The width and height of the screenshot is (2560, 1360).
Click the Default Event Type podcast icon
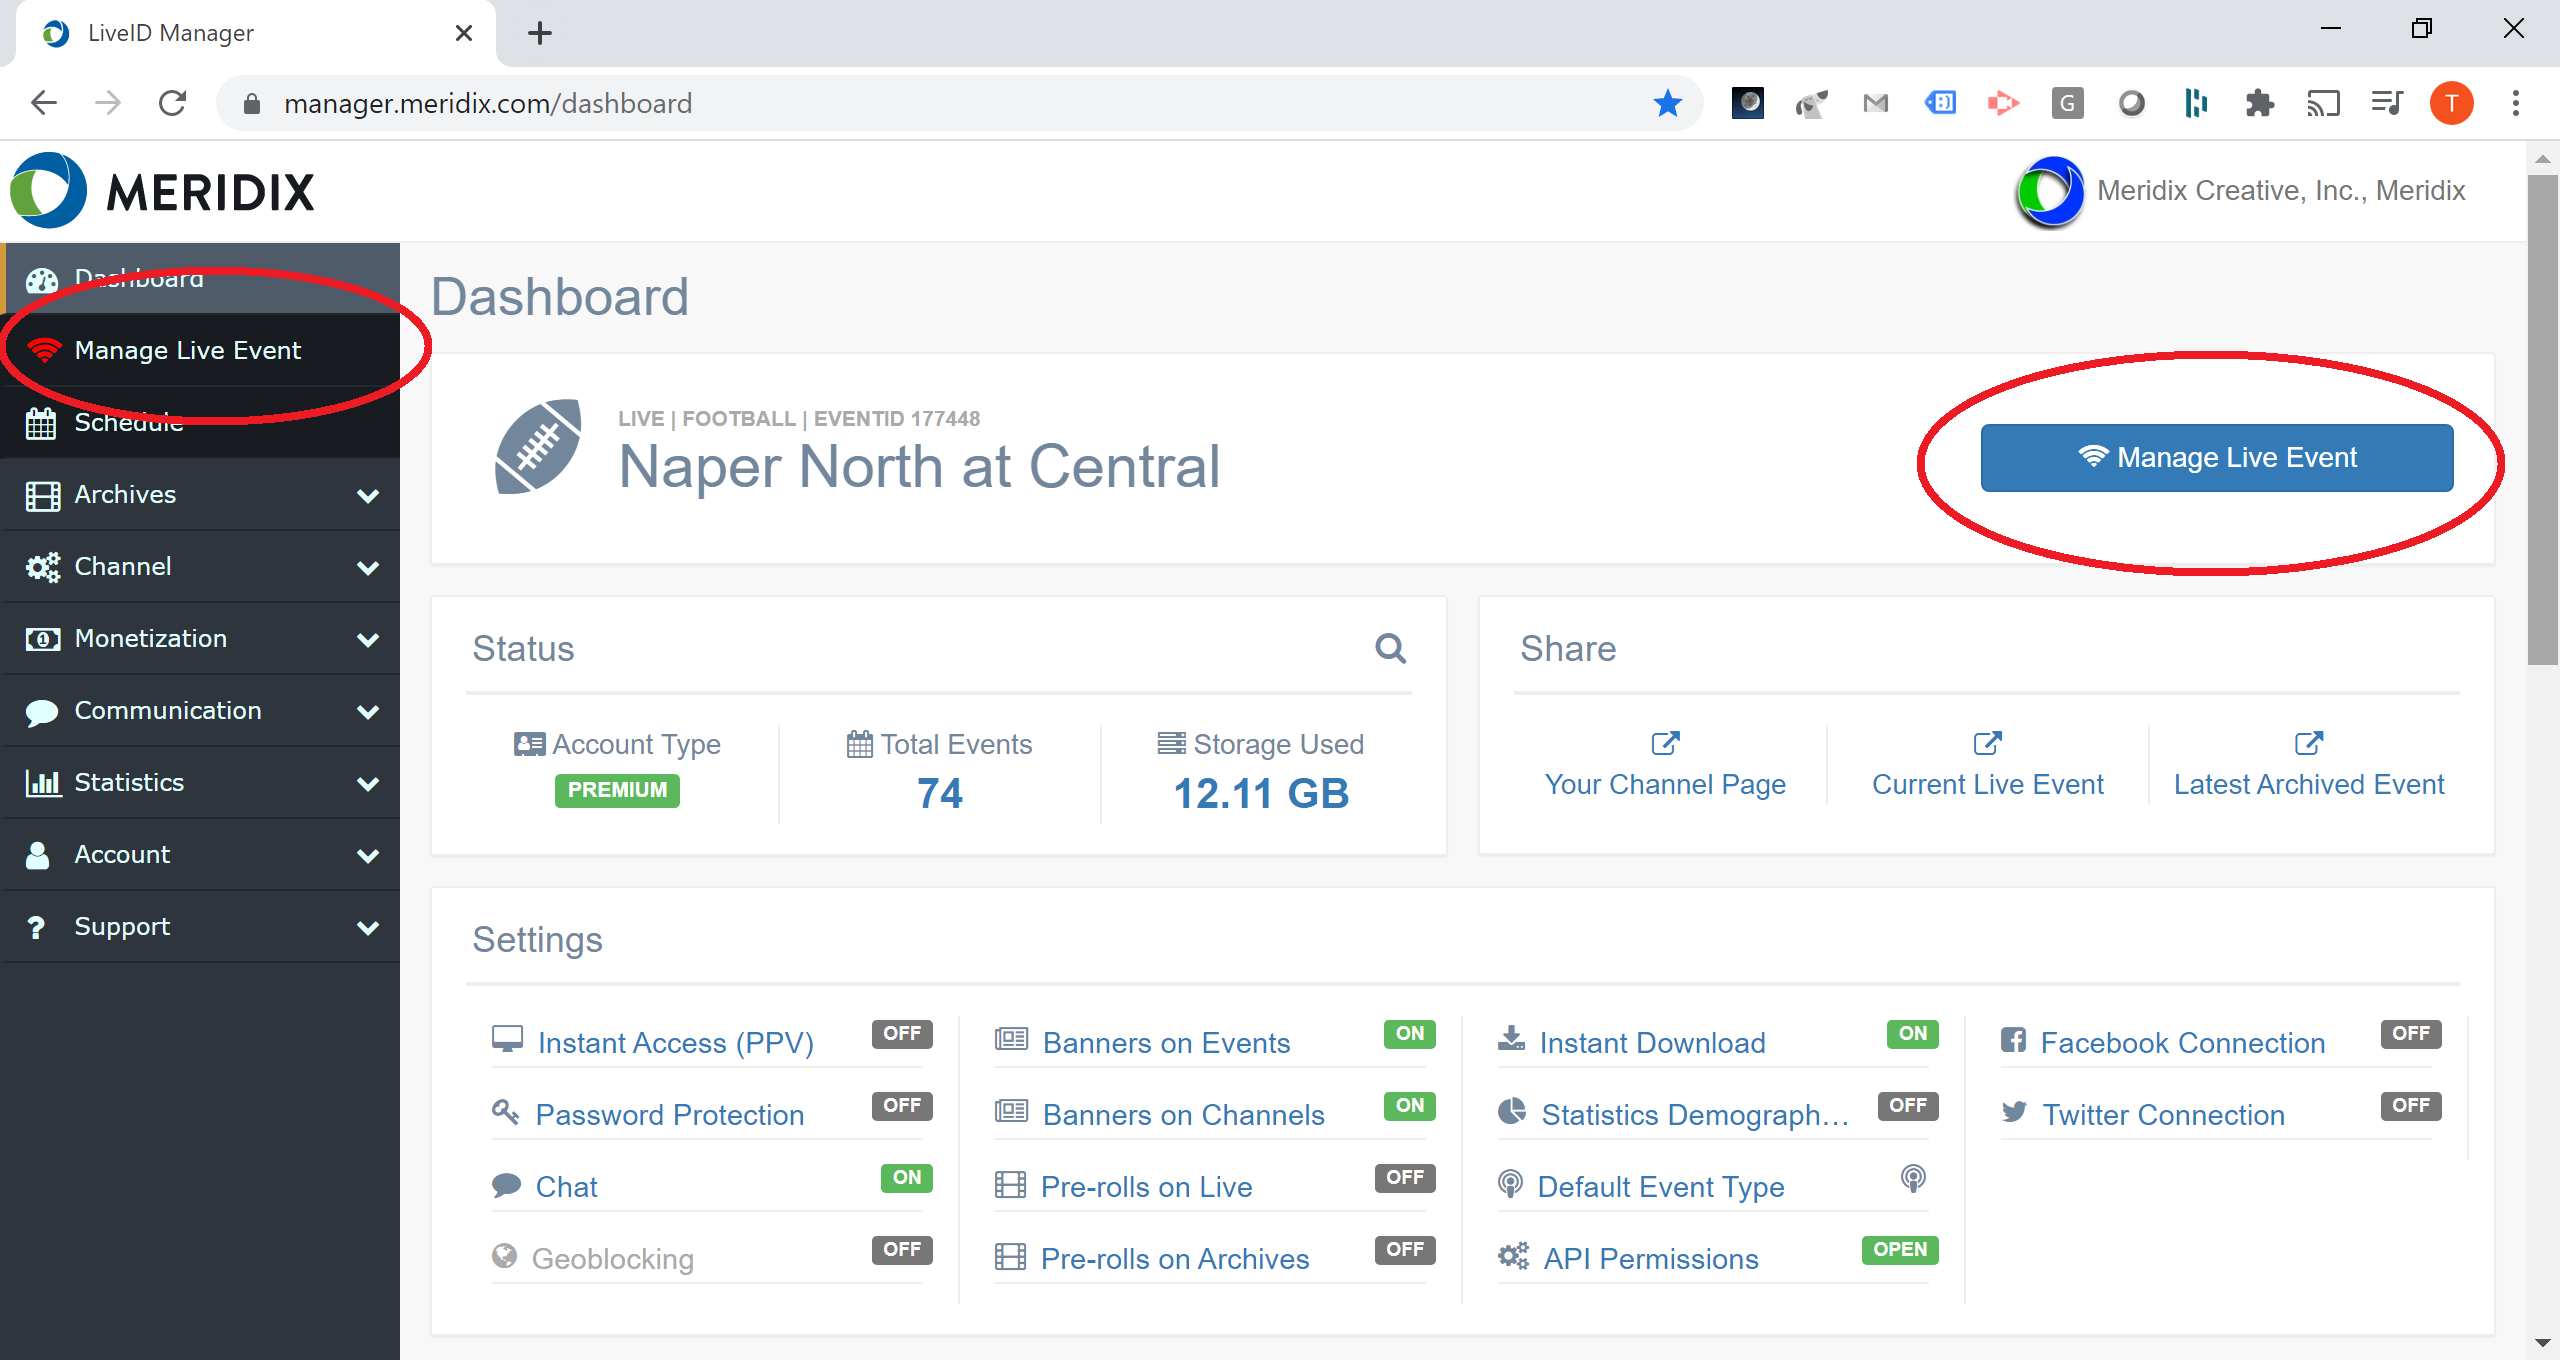pos(1912,1178)
